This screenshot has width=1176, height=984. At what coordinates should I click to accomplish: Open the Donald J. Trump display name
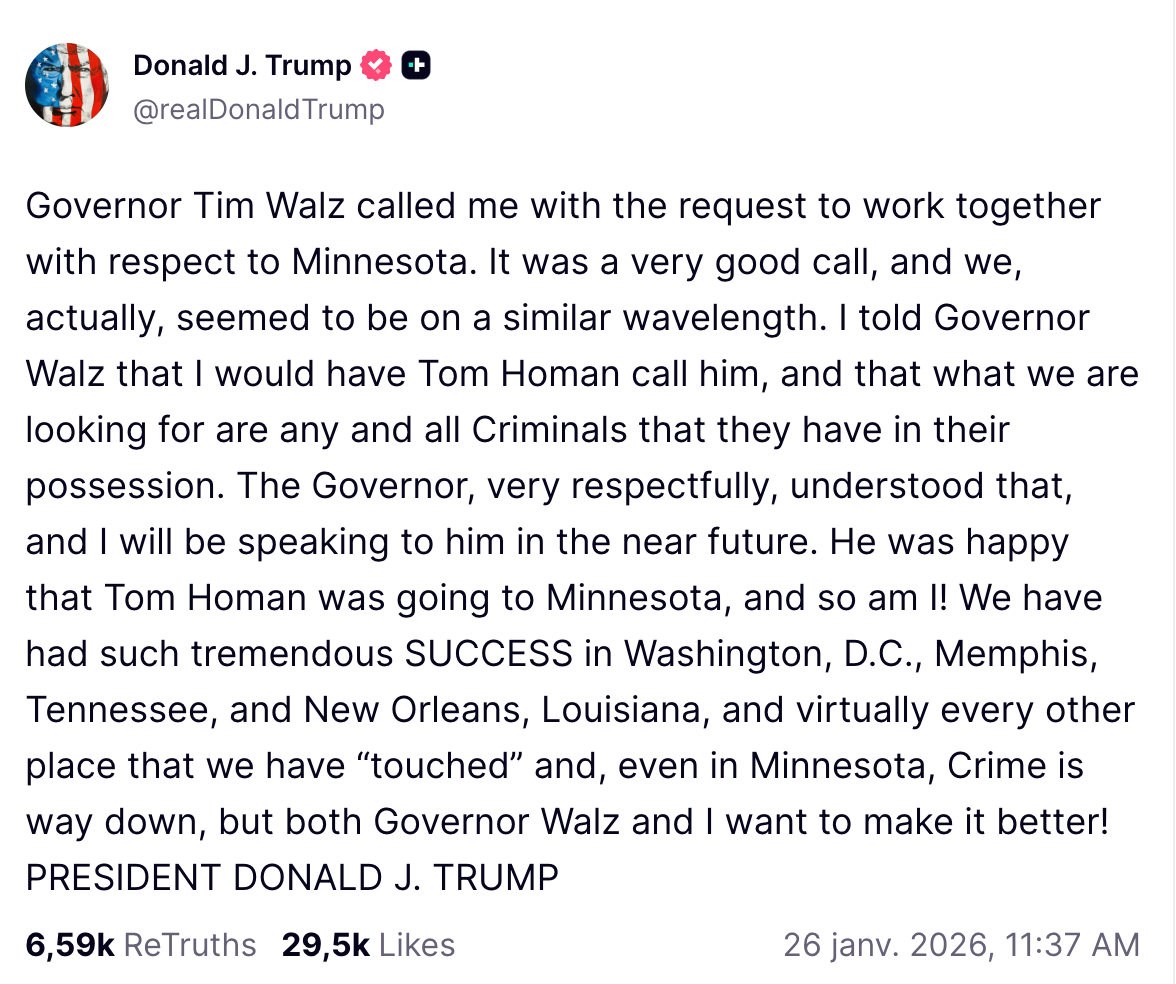(242, 66)
